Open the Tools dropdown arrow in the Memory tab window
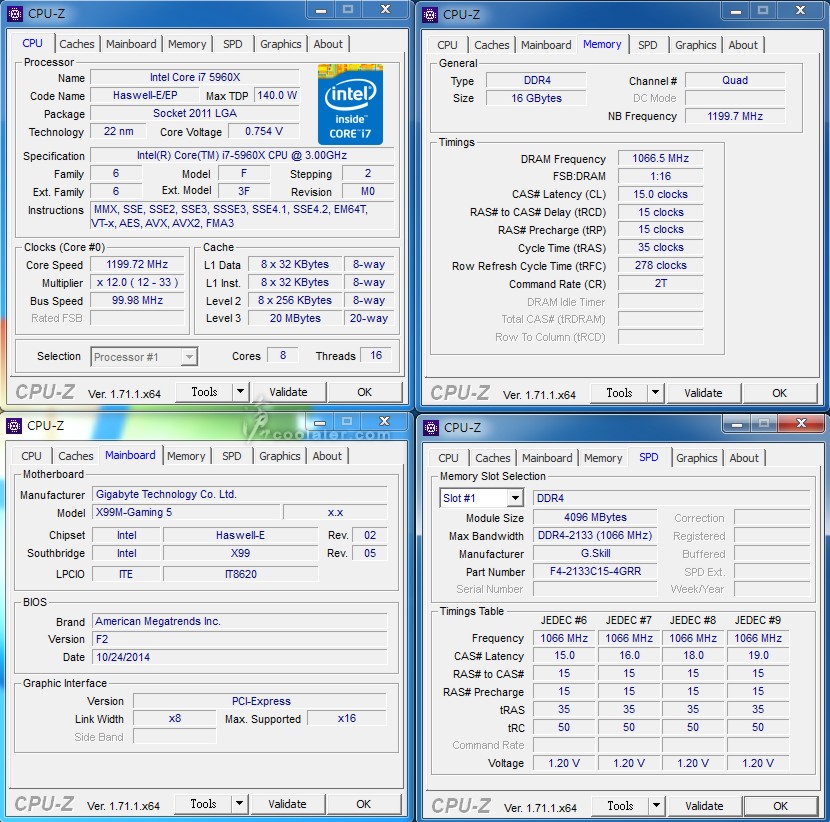This screenshot has height=822, width=830. (x=655, y=393)
